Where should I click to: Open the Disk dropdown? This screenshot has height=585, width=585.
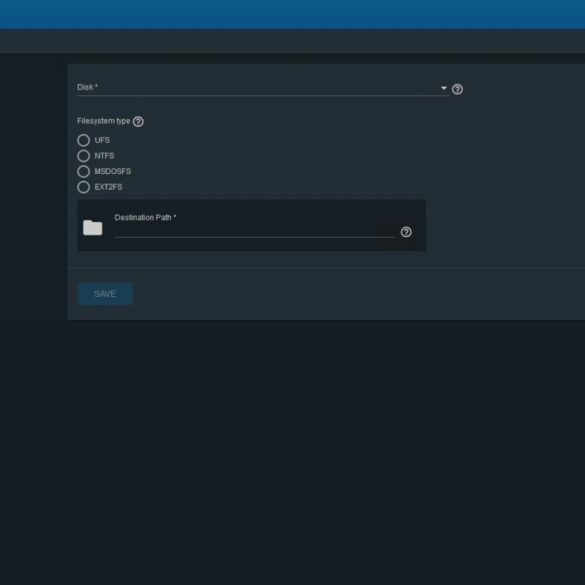coord(262,88)
